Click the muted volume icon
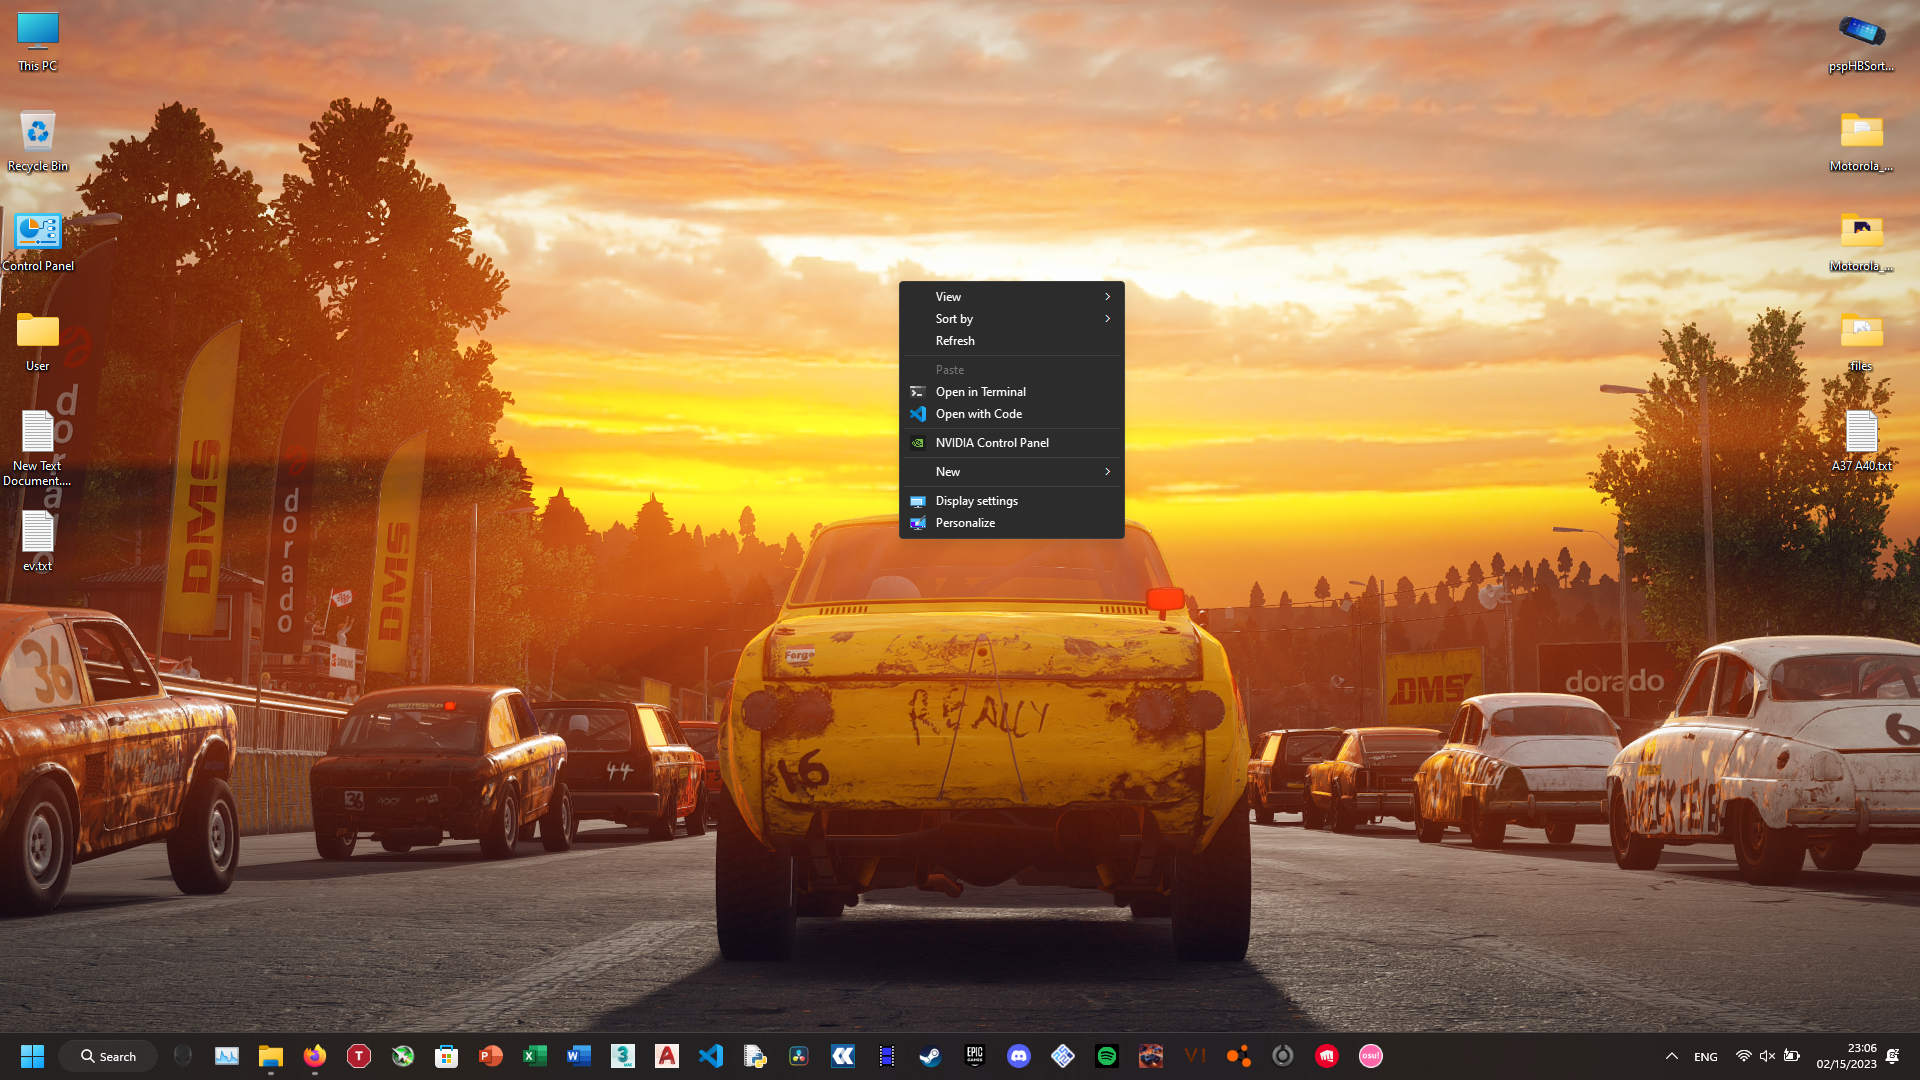The width and height of the screenshot is (1920, 1080). click(x=1767, y=1056)
